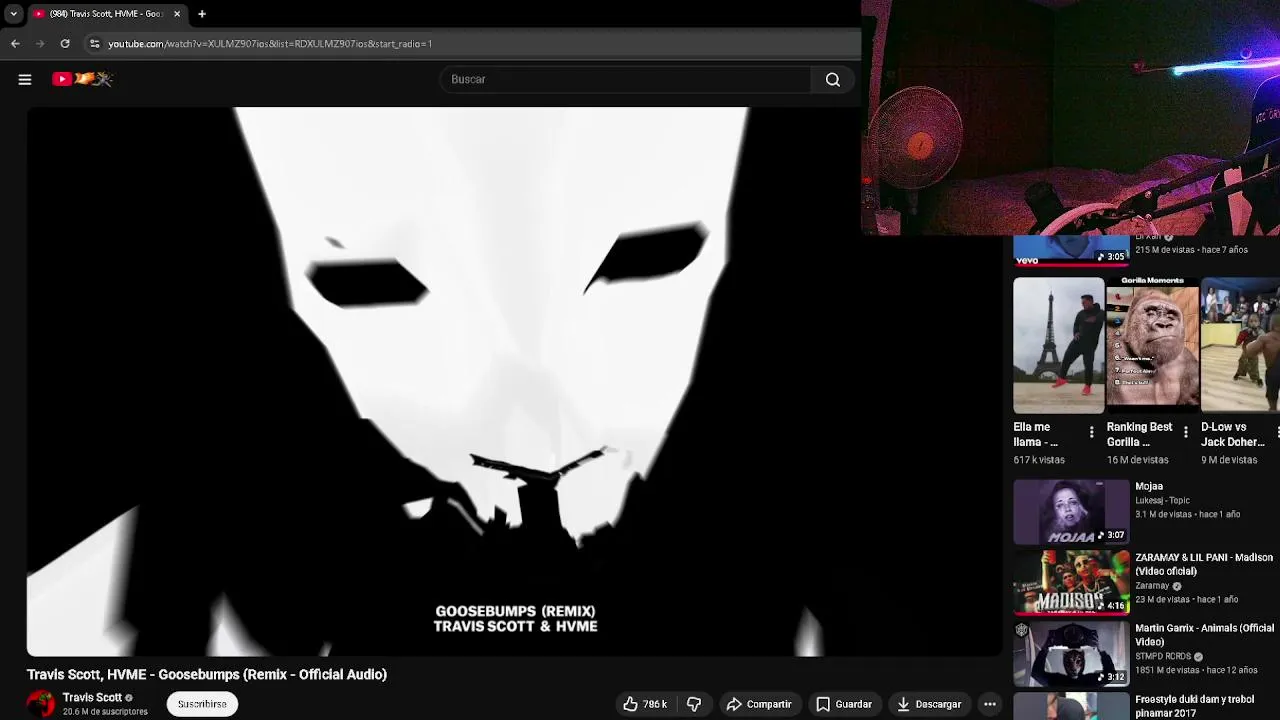1280x720 pixels.
Task: Click the 20.6 M de suscriptores text
Action: pyautogui.click(x=105, y=712)
